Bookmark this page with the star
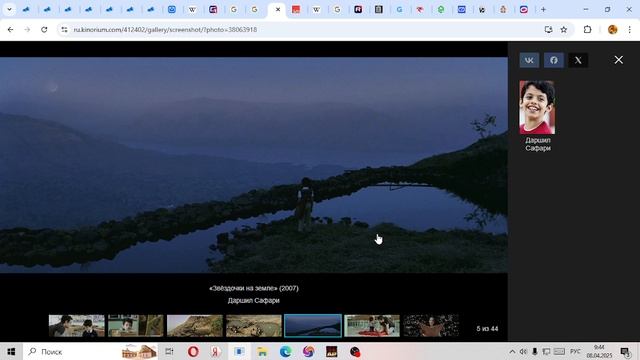 pos(564,29)
